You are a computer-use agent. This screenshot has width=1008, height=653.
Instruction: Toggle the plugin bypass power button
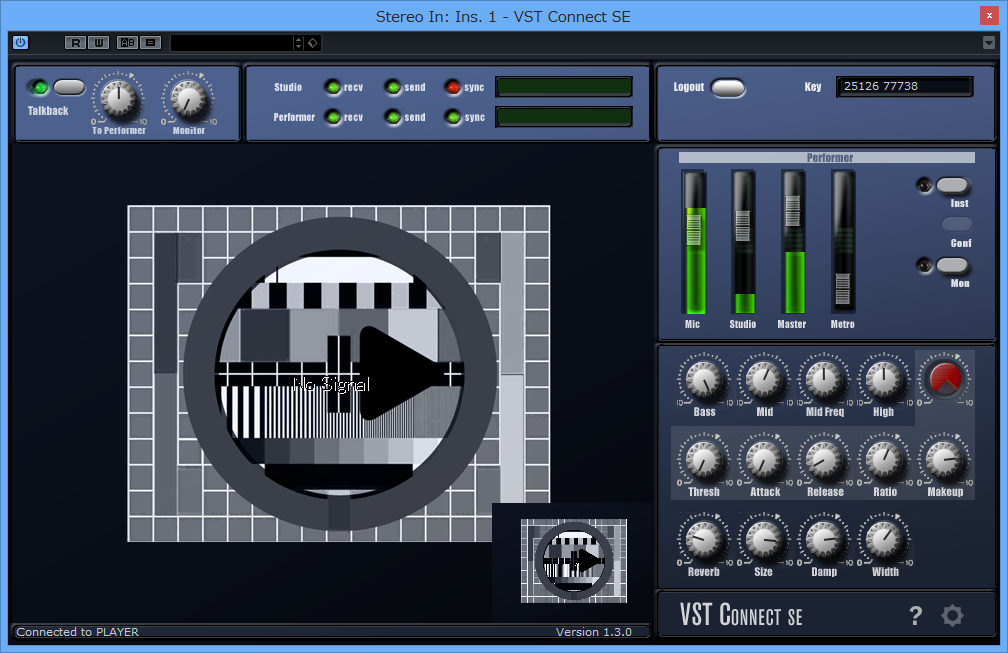[21, 42]
